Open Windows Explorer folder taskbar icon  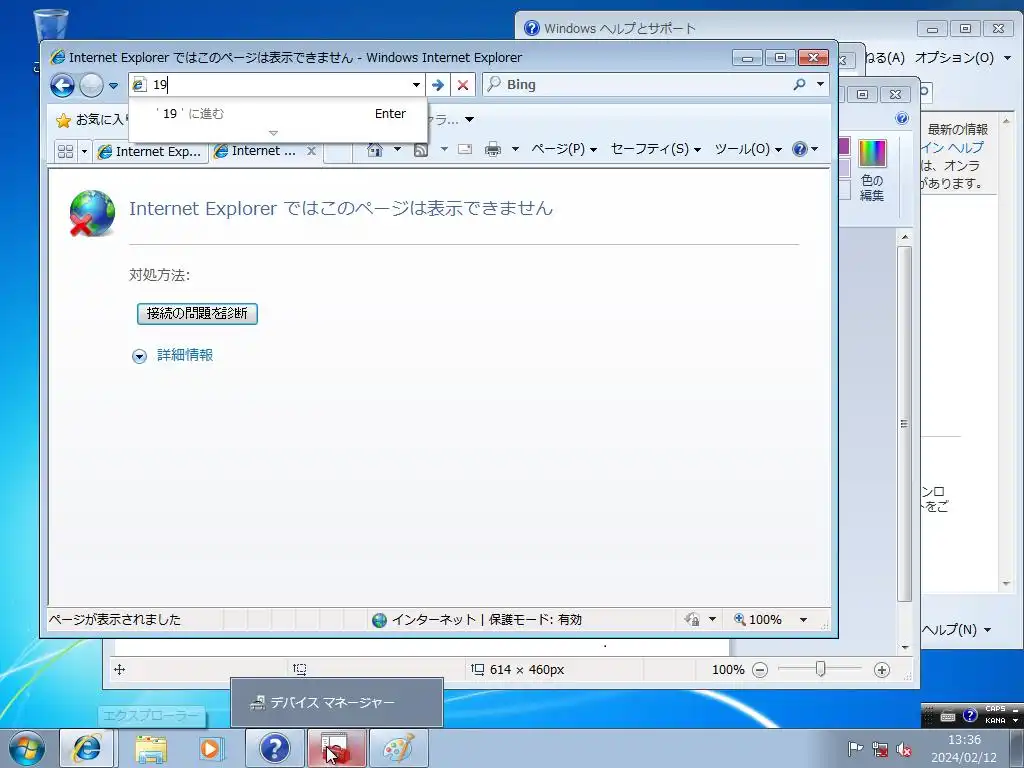151,748
